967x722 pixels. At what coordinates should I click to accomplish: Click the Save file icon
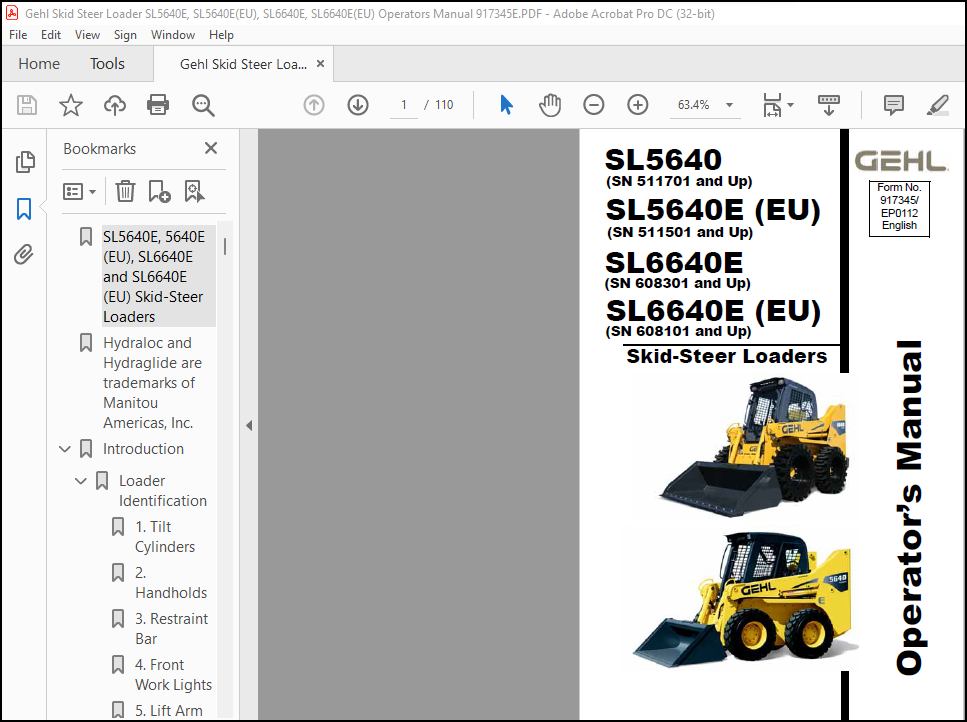[x=27, y=105]
